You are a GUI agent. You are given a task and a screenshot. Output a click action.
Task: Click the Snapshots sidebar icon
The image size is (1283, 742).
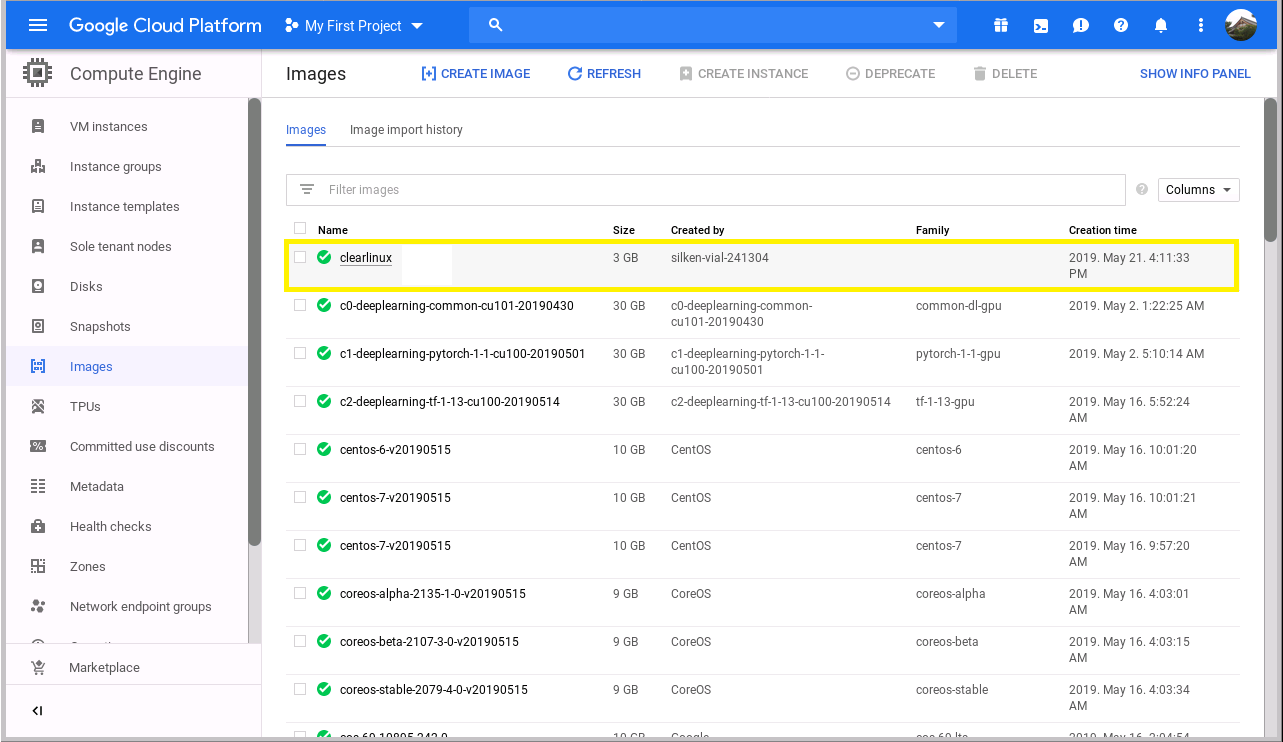[38, 326]
